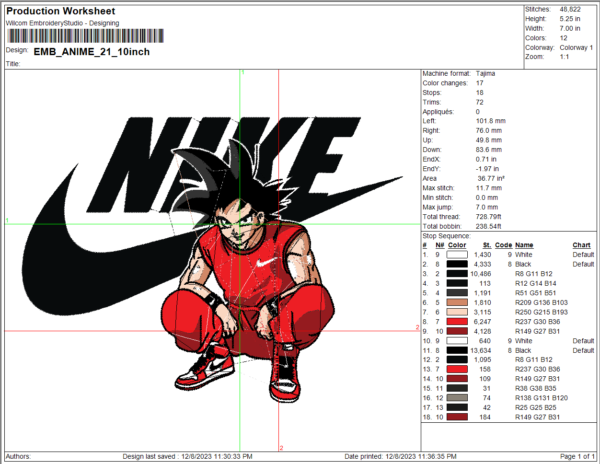Click the stitch count 4,128
This screenshot has height=464, width=600.
click(483, 331)
